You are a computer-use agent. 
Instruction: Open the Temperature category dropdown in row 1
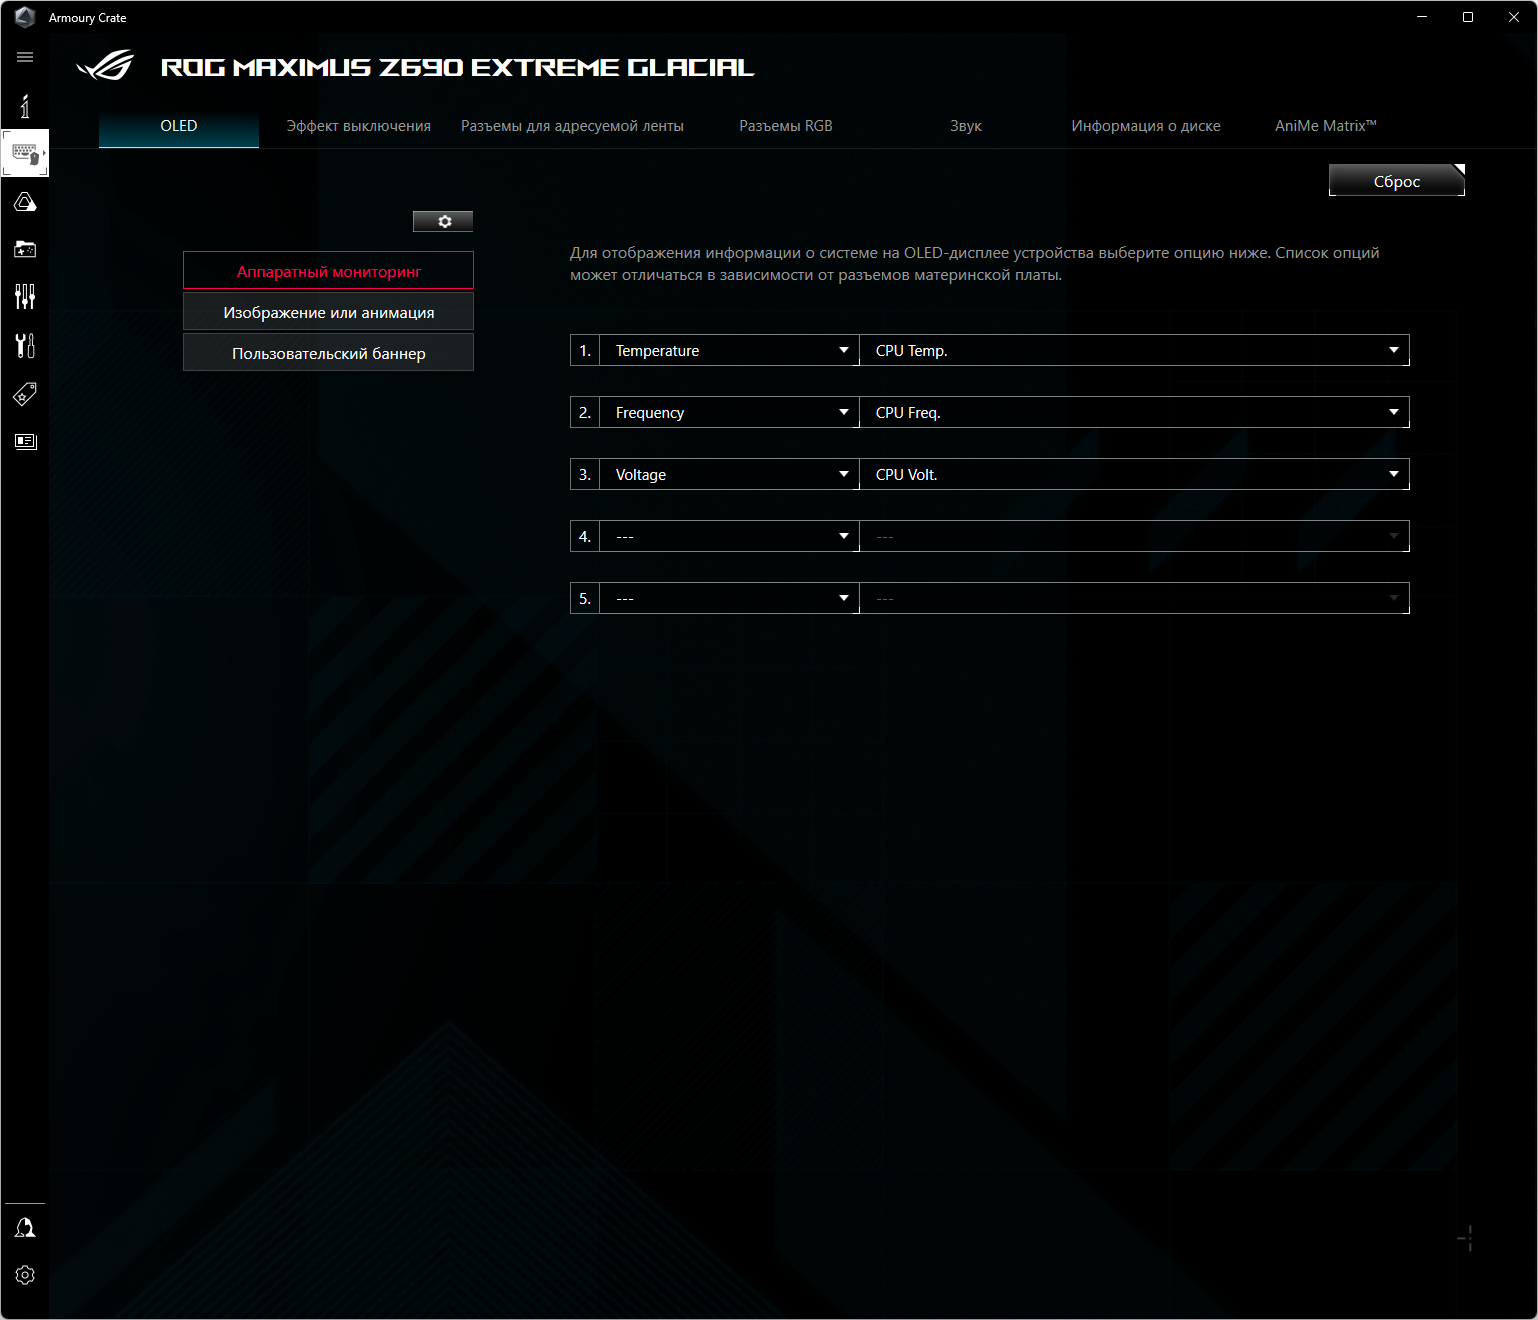coord(729,350)
